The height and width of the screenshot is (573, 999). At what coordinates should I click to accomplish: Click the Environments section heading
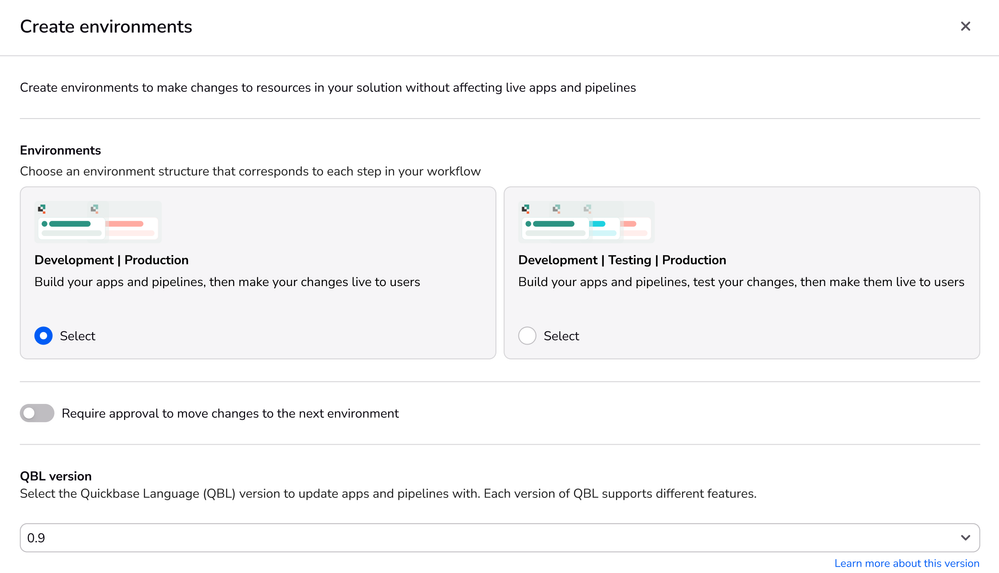pos(60,150)
